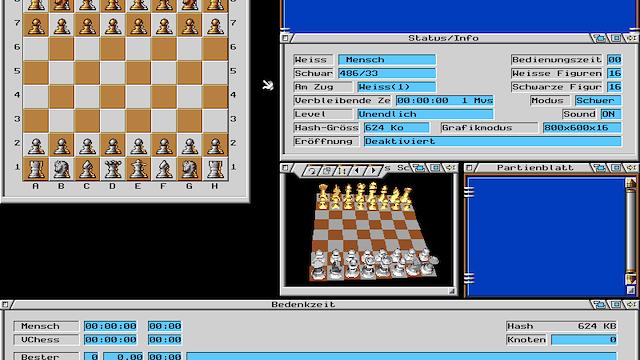Click the Weiss label in Status/Info
The width and height of the screenshot is (640, 360).
(313, 60)
